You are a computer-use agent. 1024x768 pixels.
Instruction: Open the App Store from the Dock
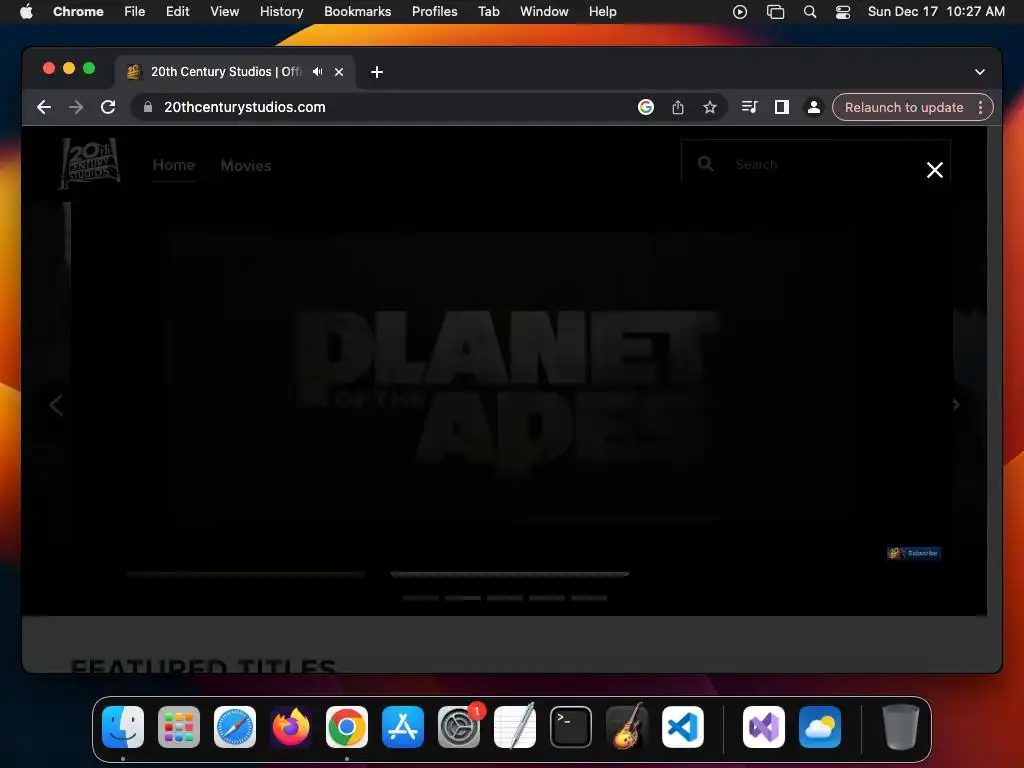tap(403, 727)
